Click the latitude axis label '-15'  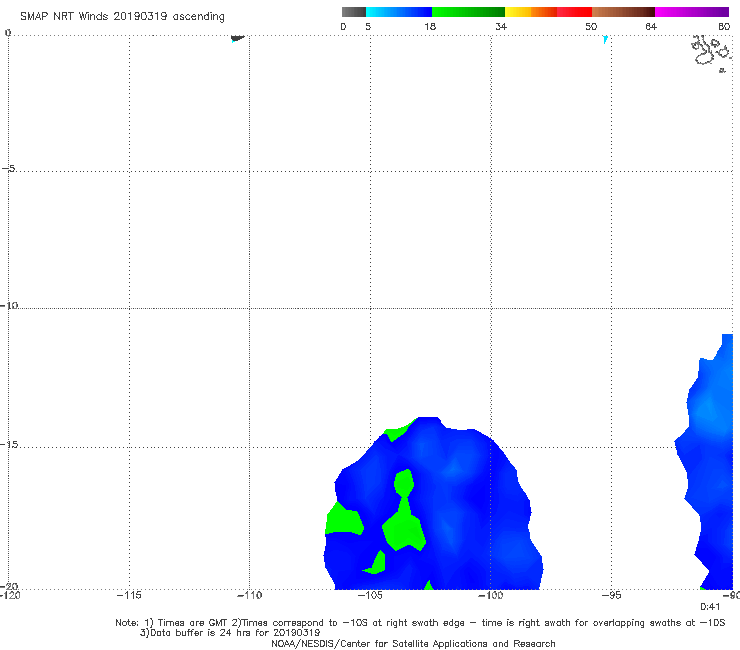click(9, 444)
